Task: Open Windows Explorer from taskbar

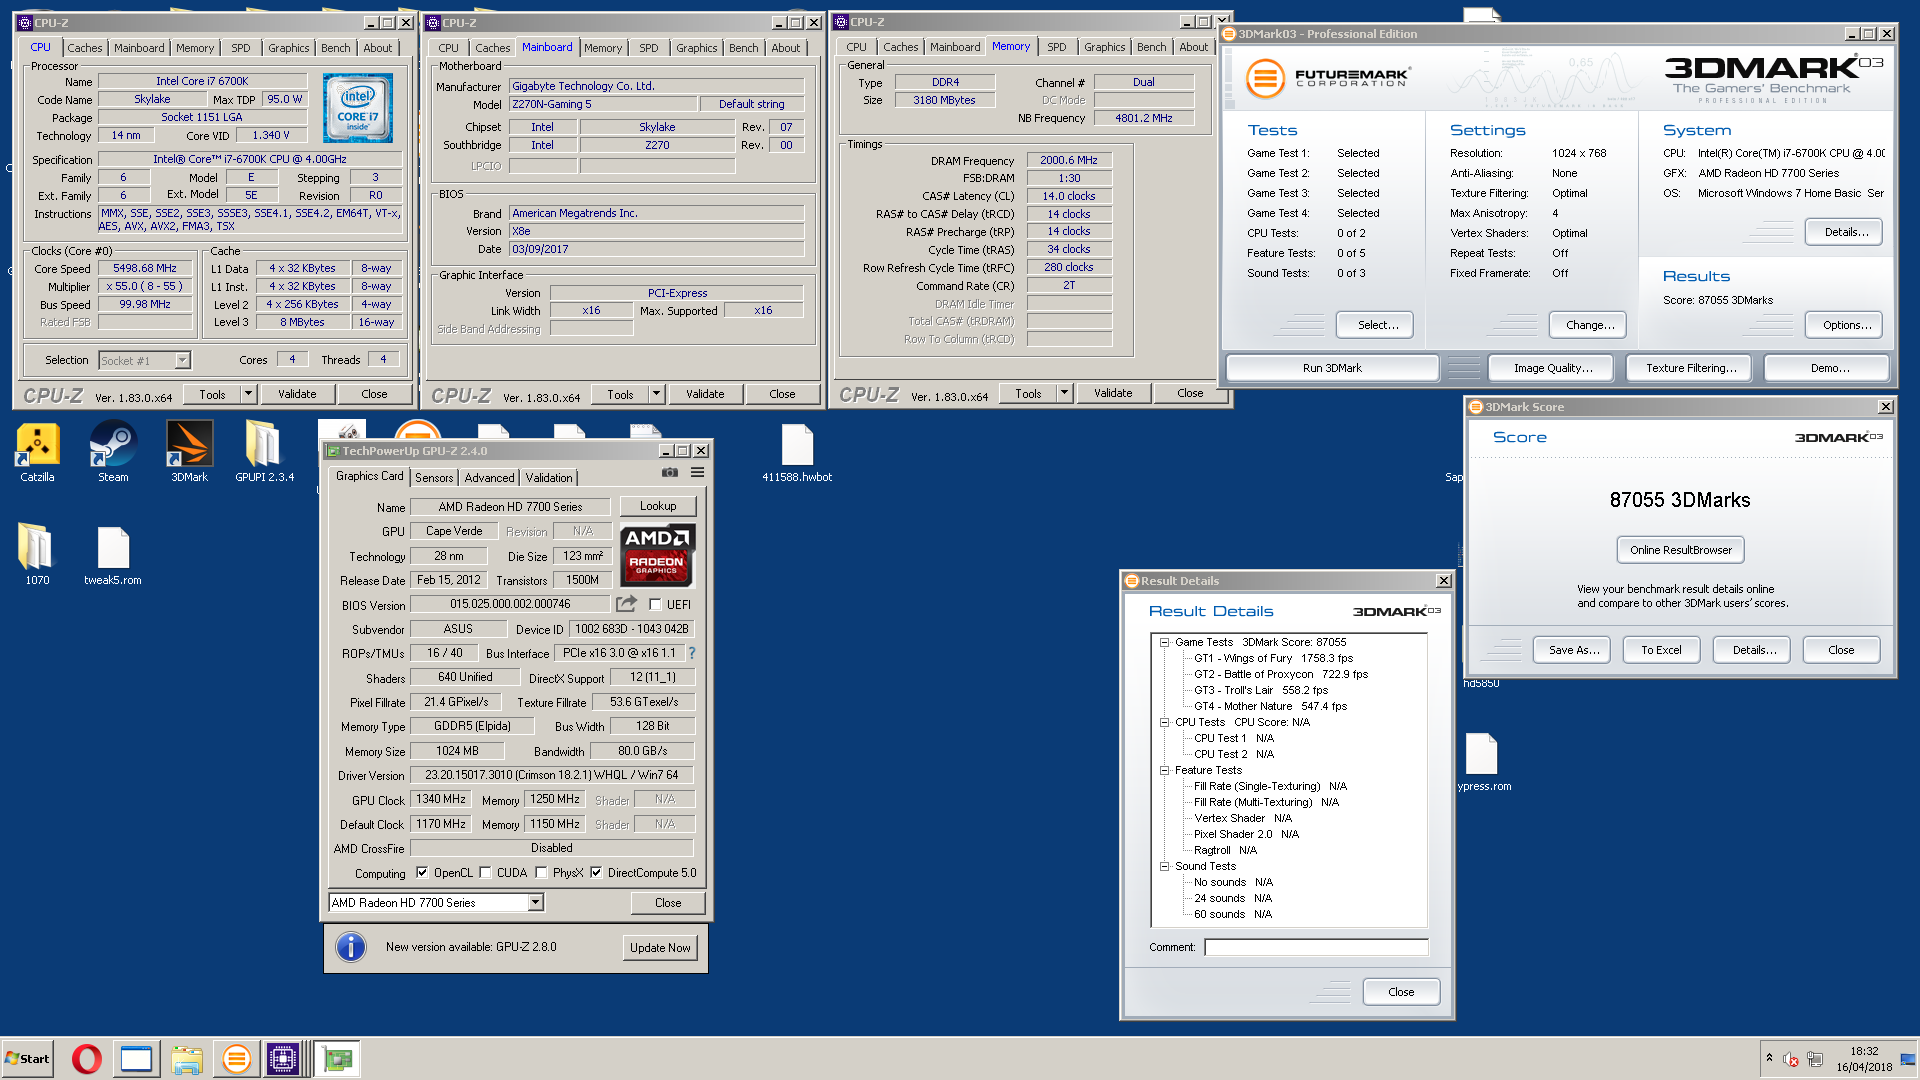Action: [186, 1058]
